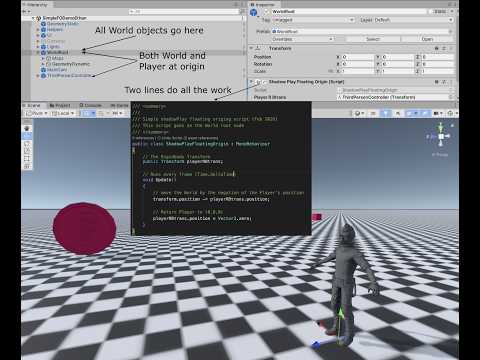480x360 pixels.
Task: Expand Shadow Play Floating Origin script foldout
Action: click(251, 82)
